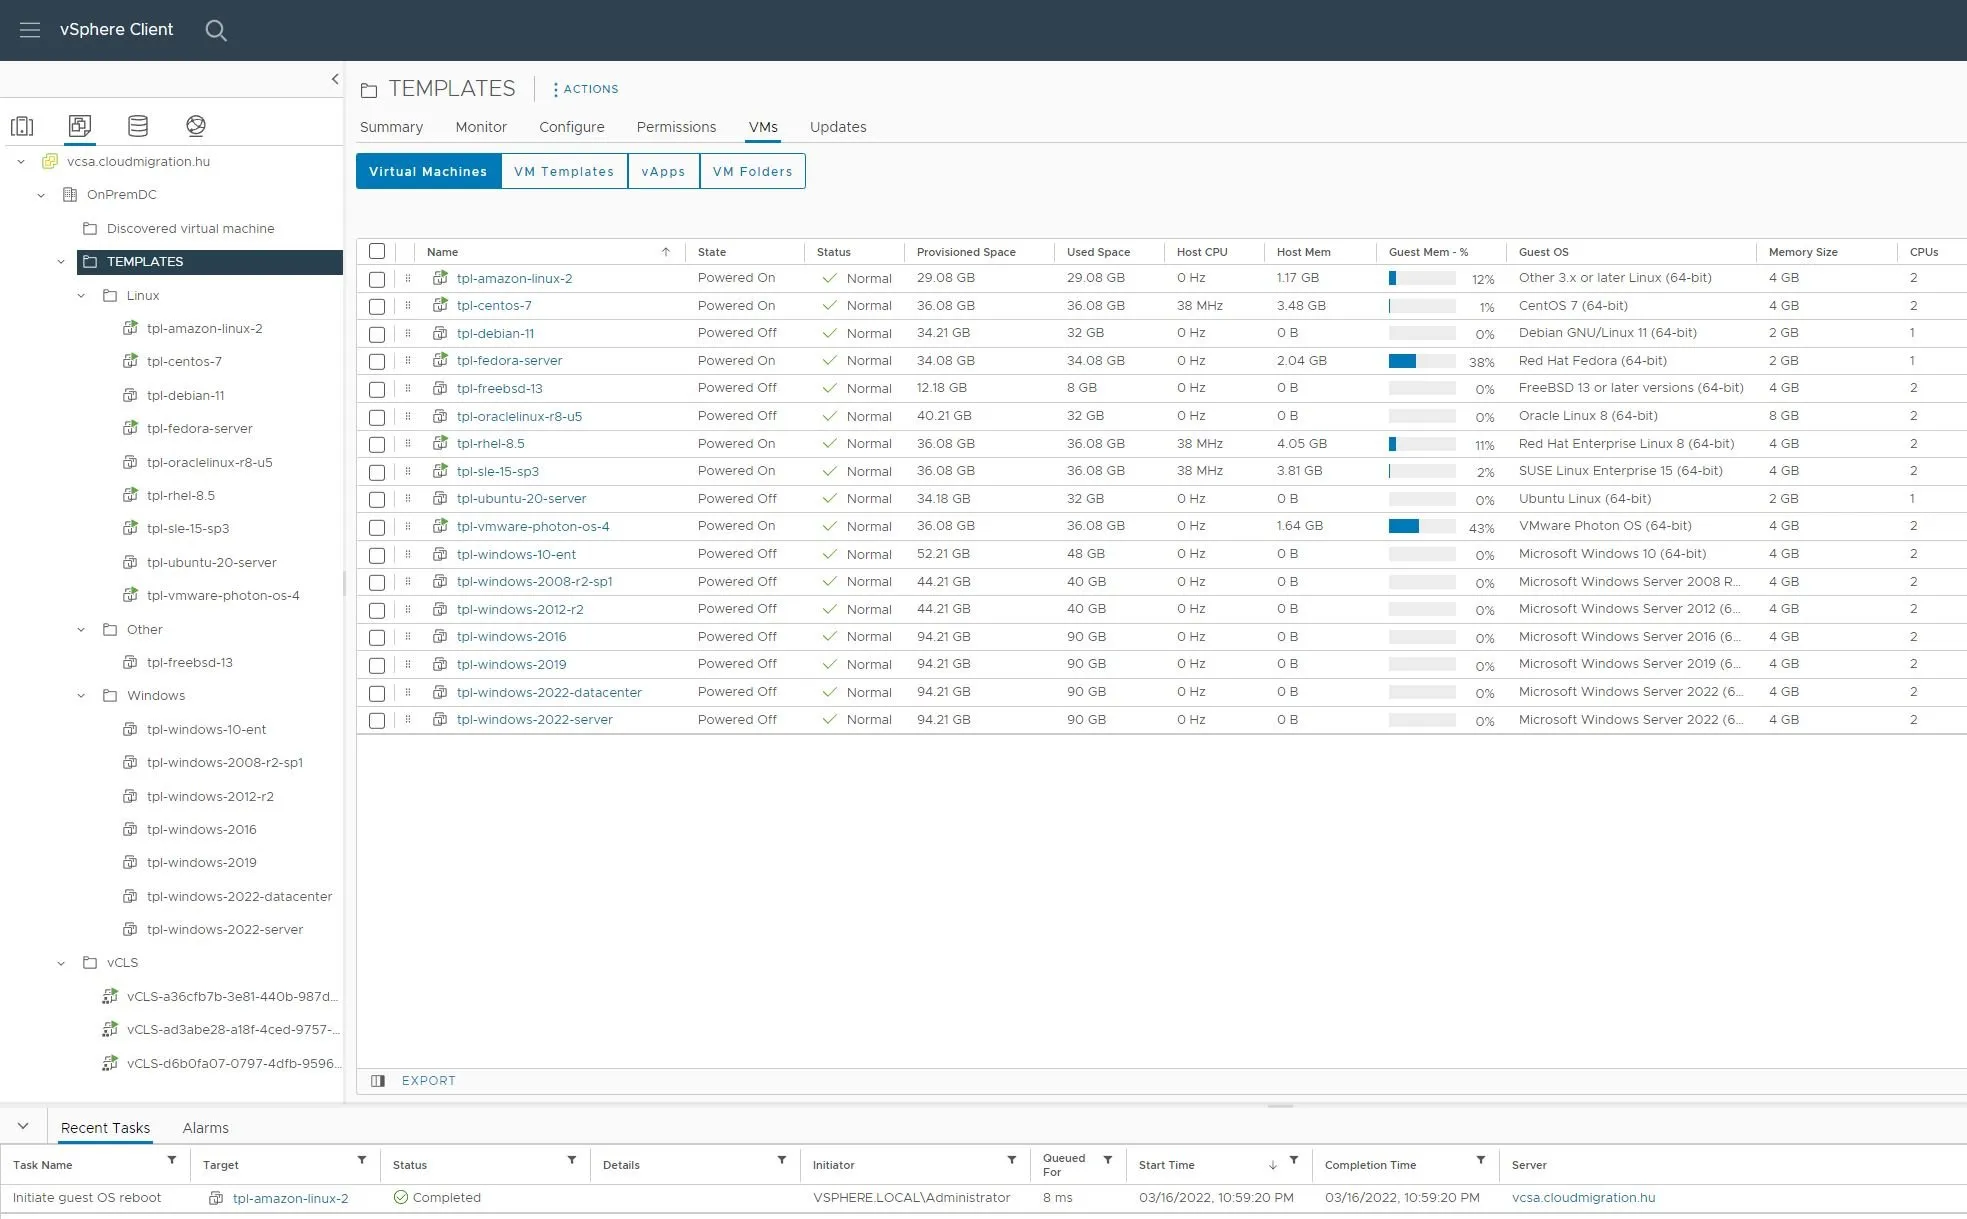Click the TEMPLATES folder icon in header
The width and height of the screenshot is (1967, 1219).
tap(369, 90)
